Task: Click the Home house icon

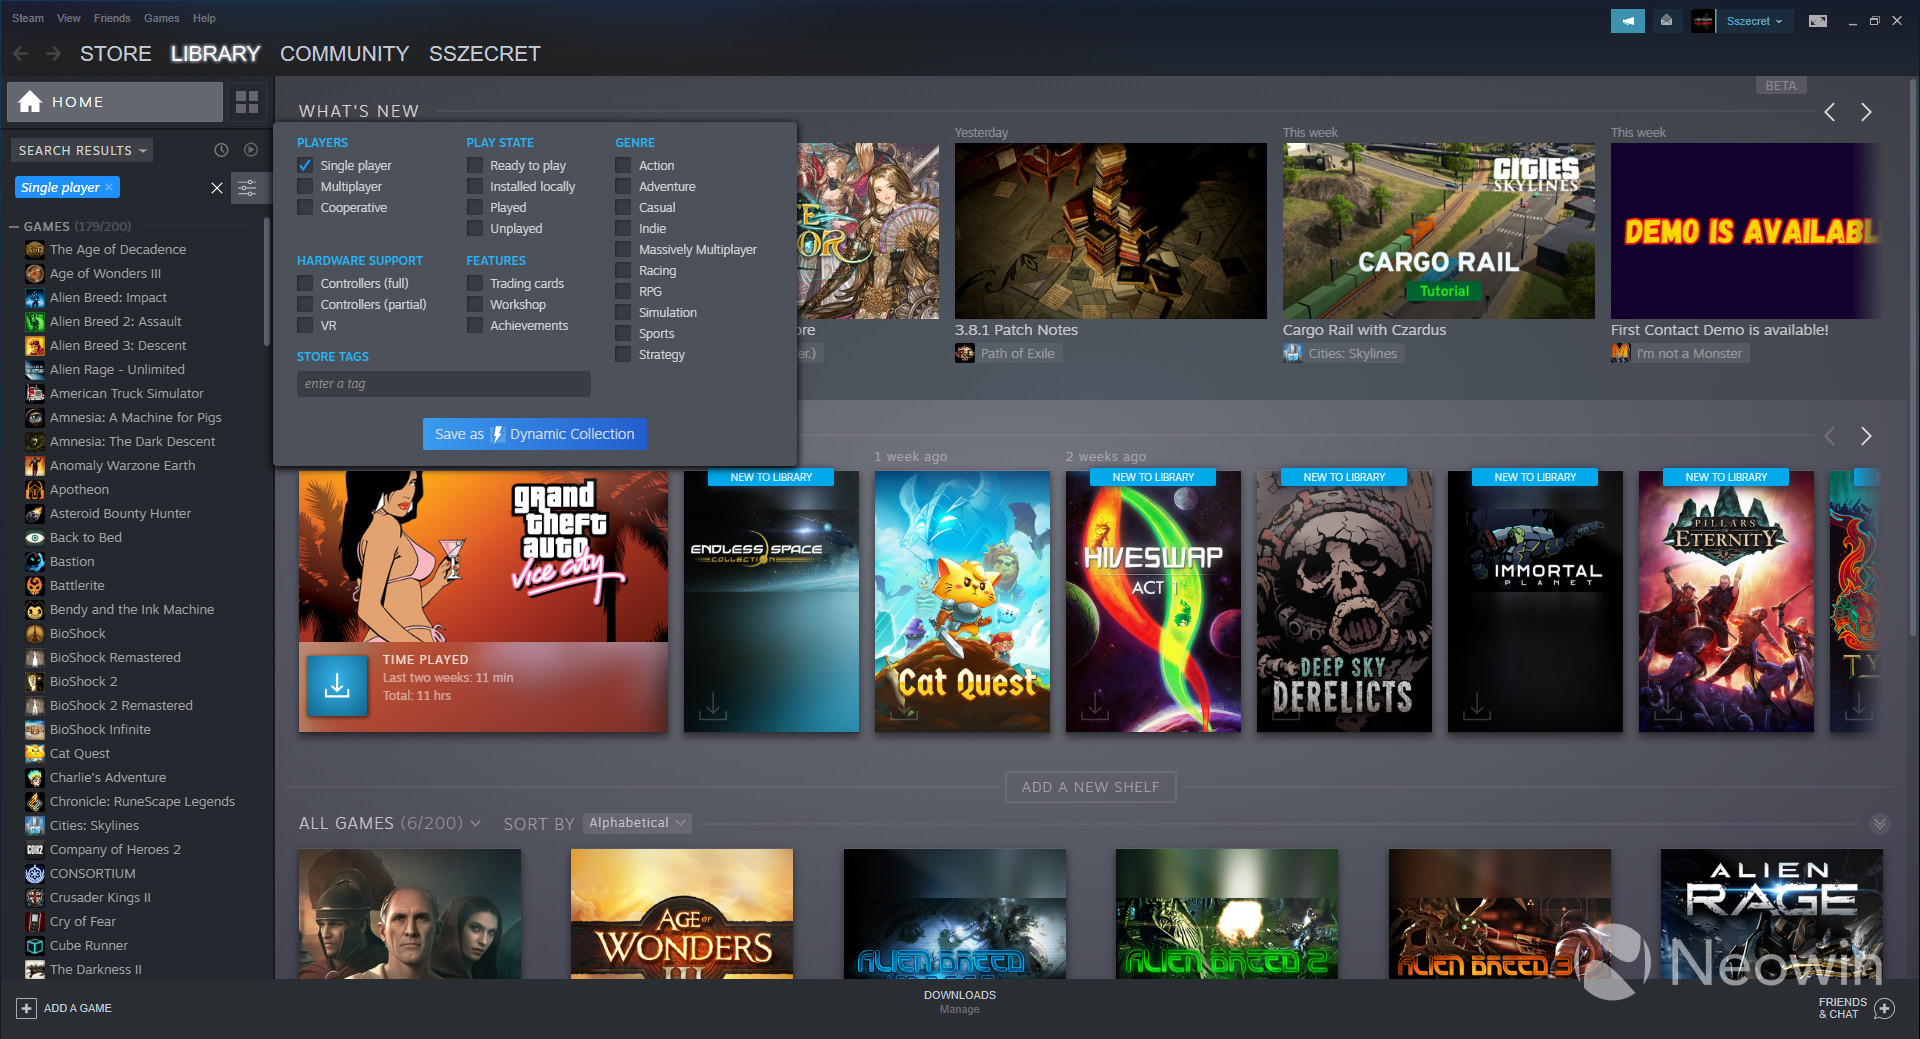Action: (30, 102)
